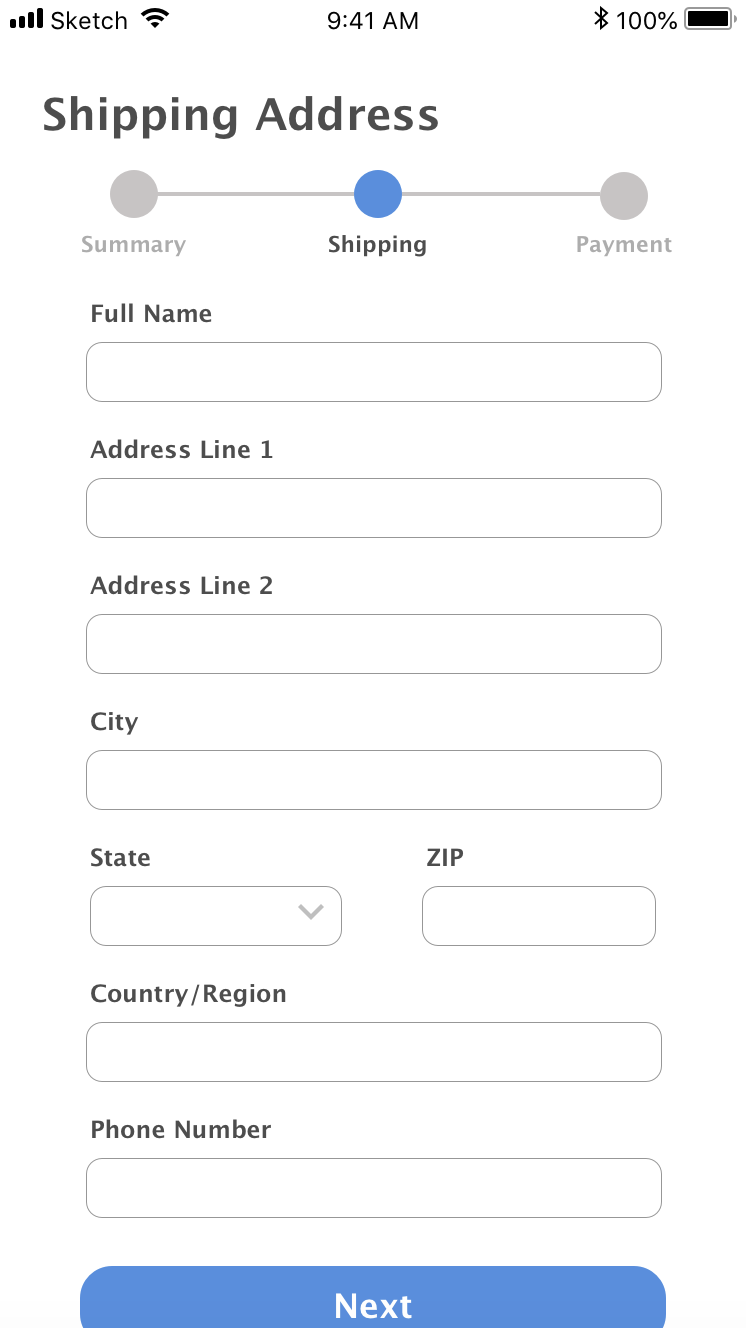The height and width of the screenshot is (1328, 746).
Task: Focus the Full Name input field
Action: (x=374, y=372)
